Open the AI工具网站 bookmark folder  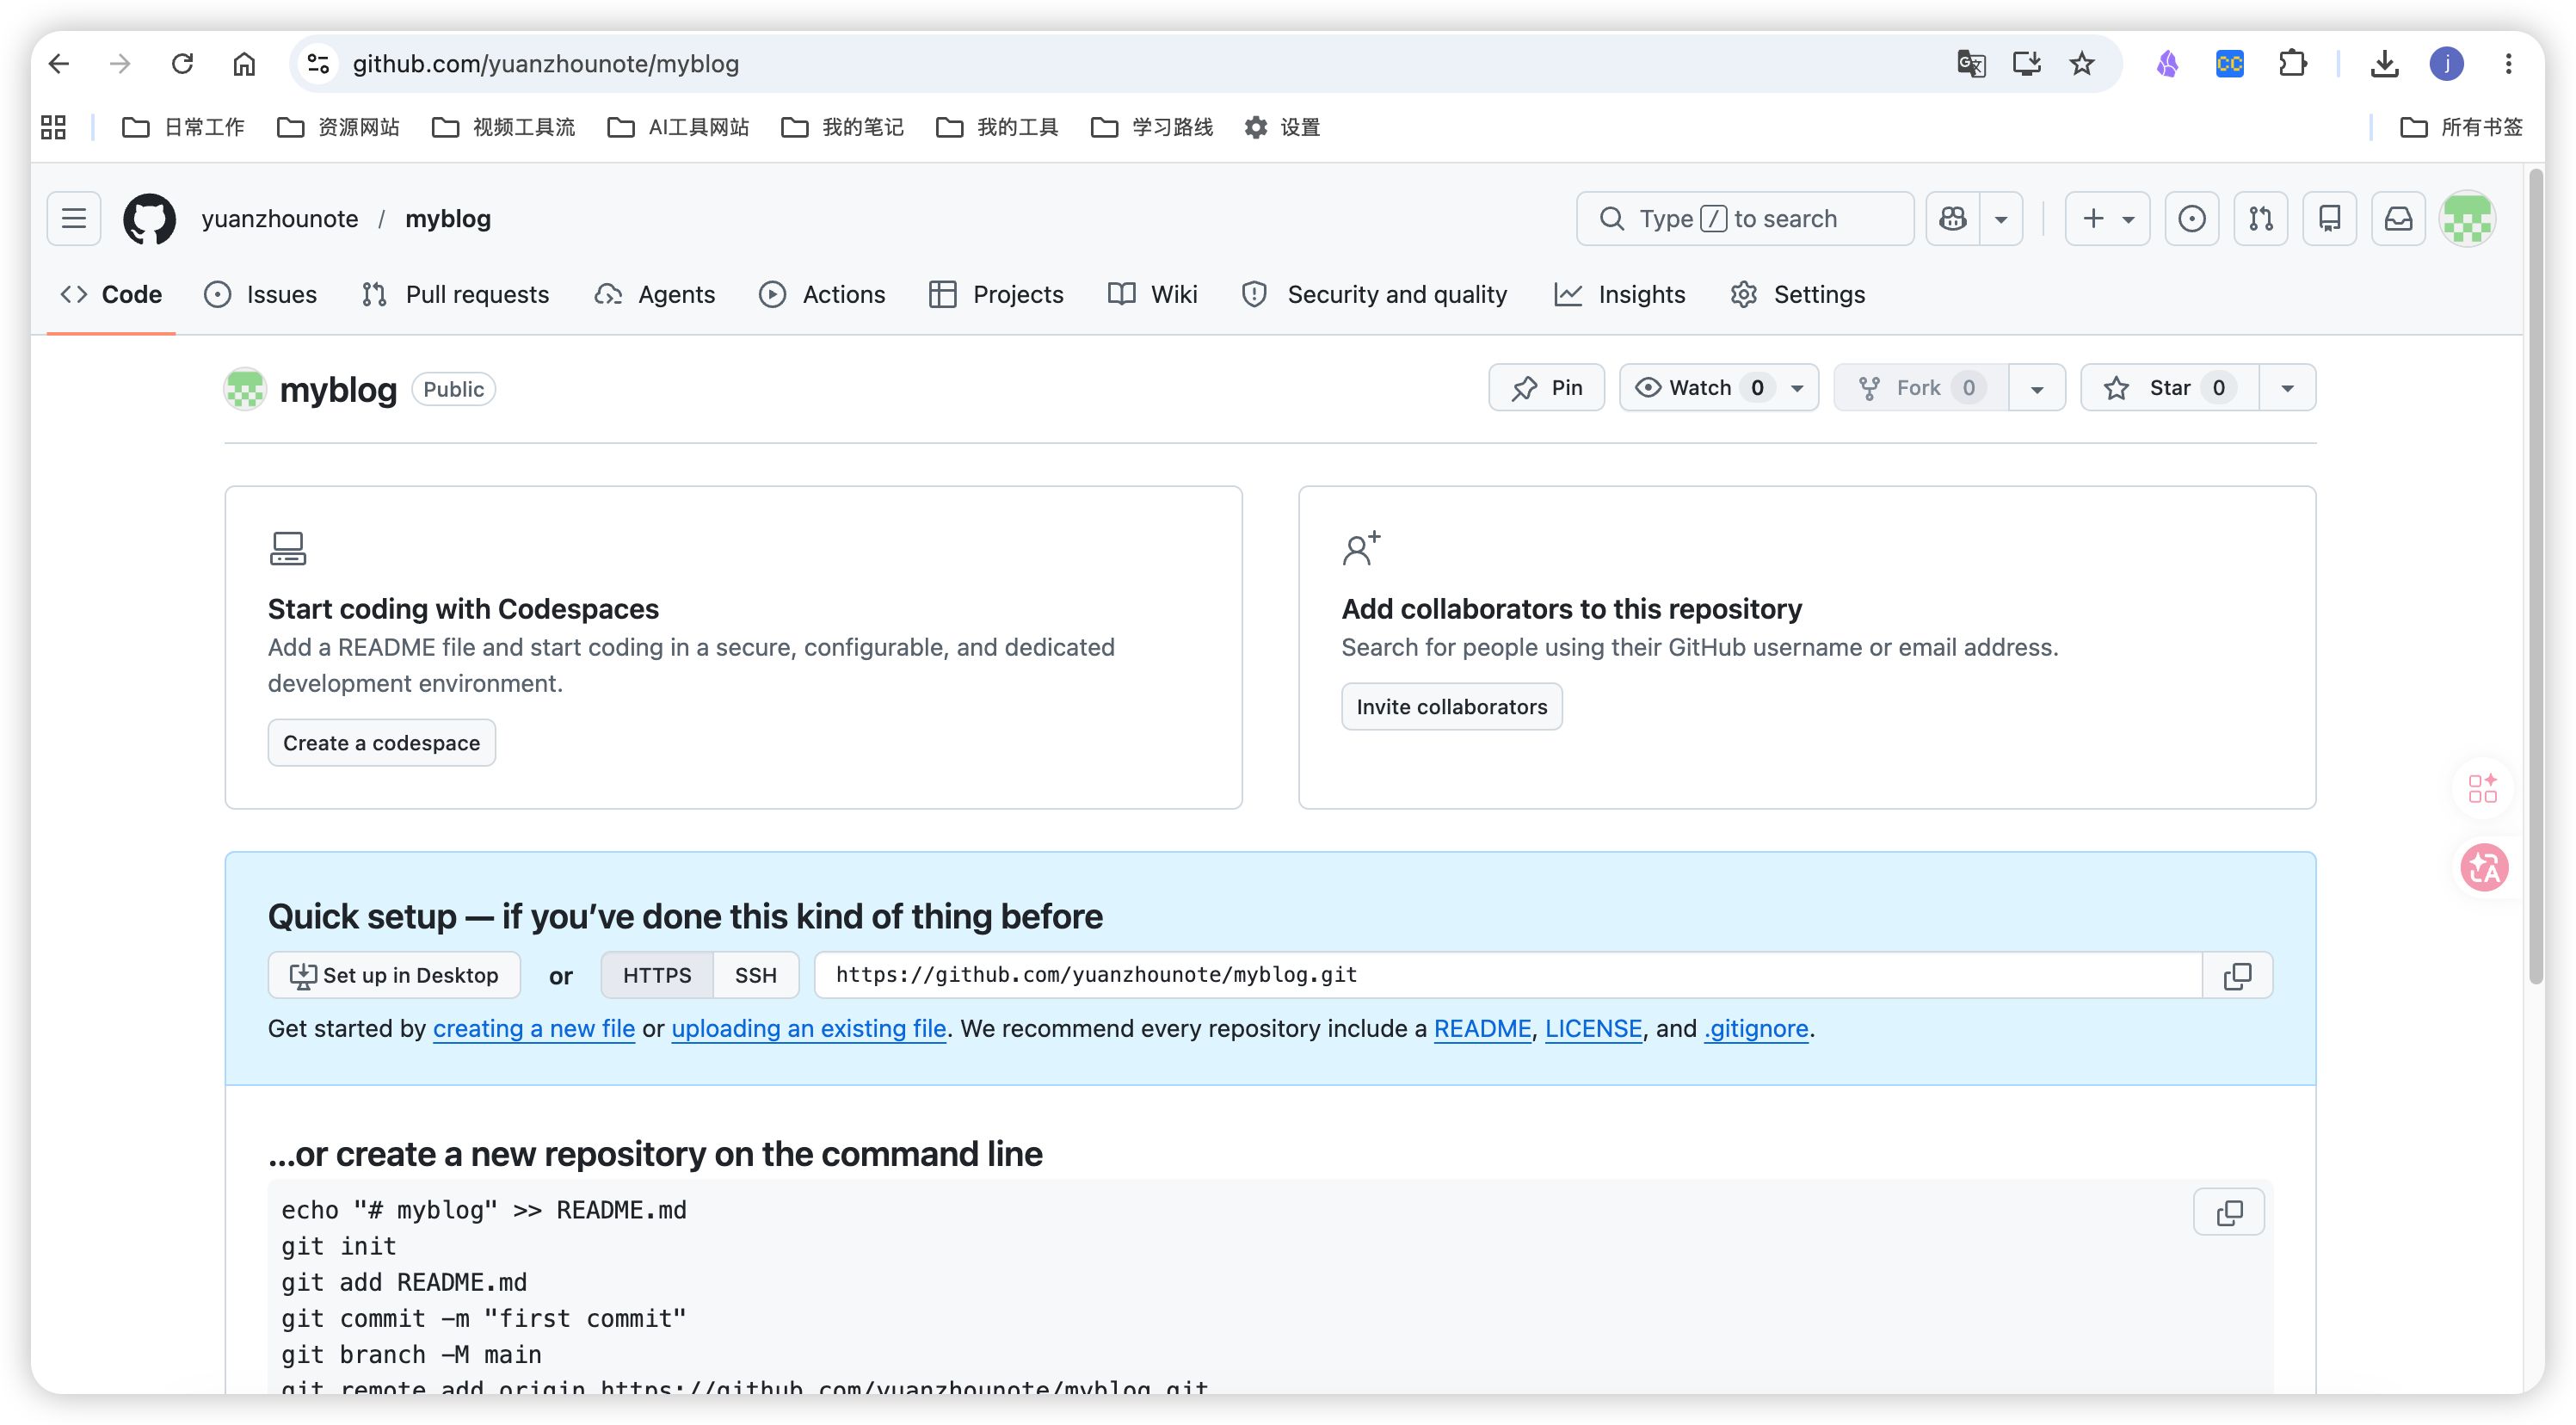coord(679,127)
